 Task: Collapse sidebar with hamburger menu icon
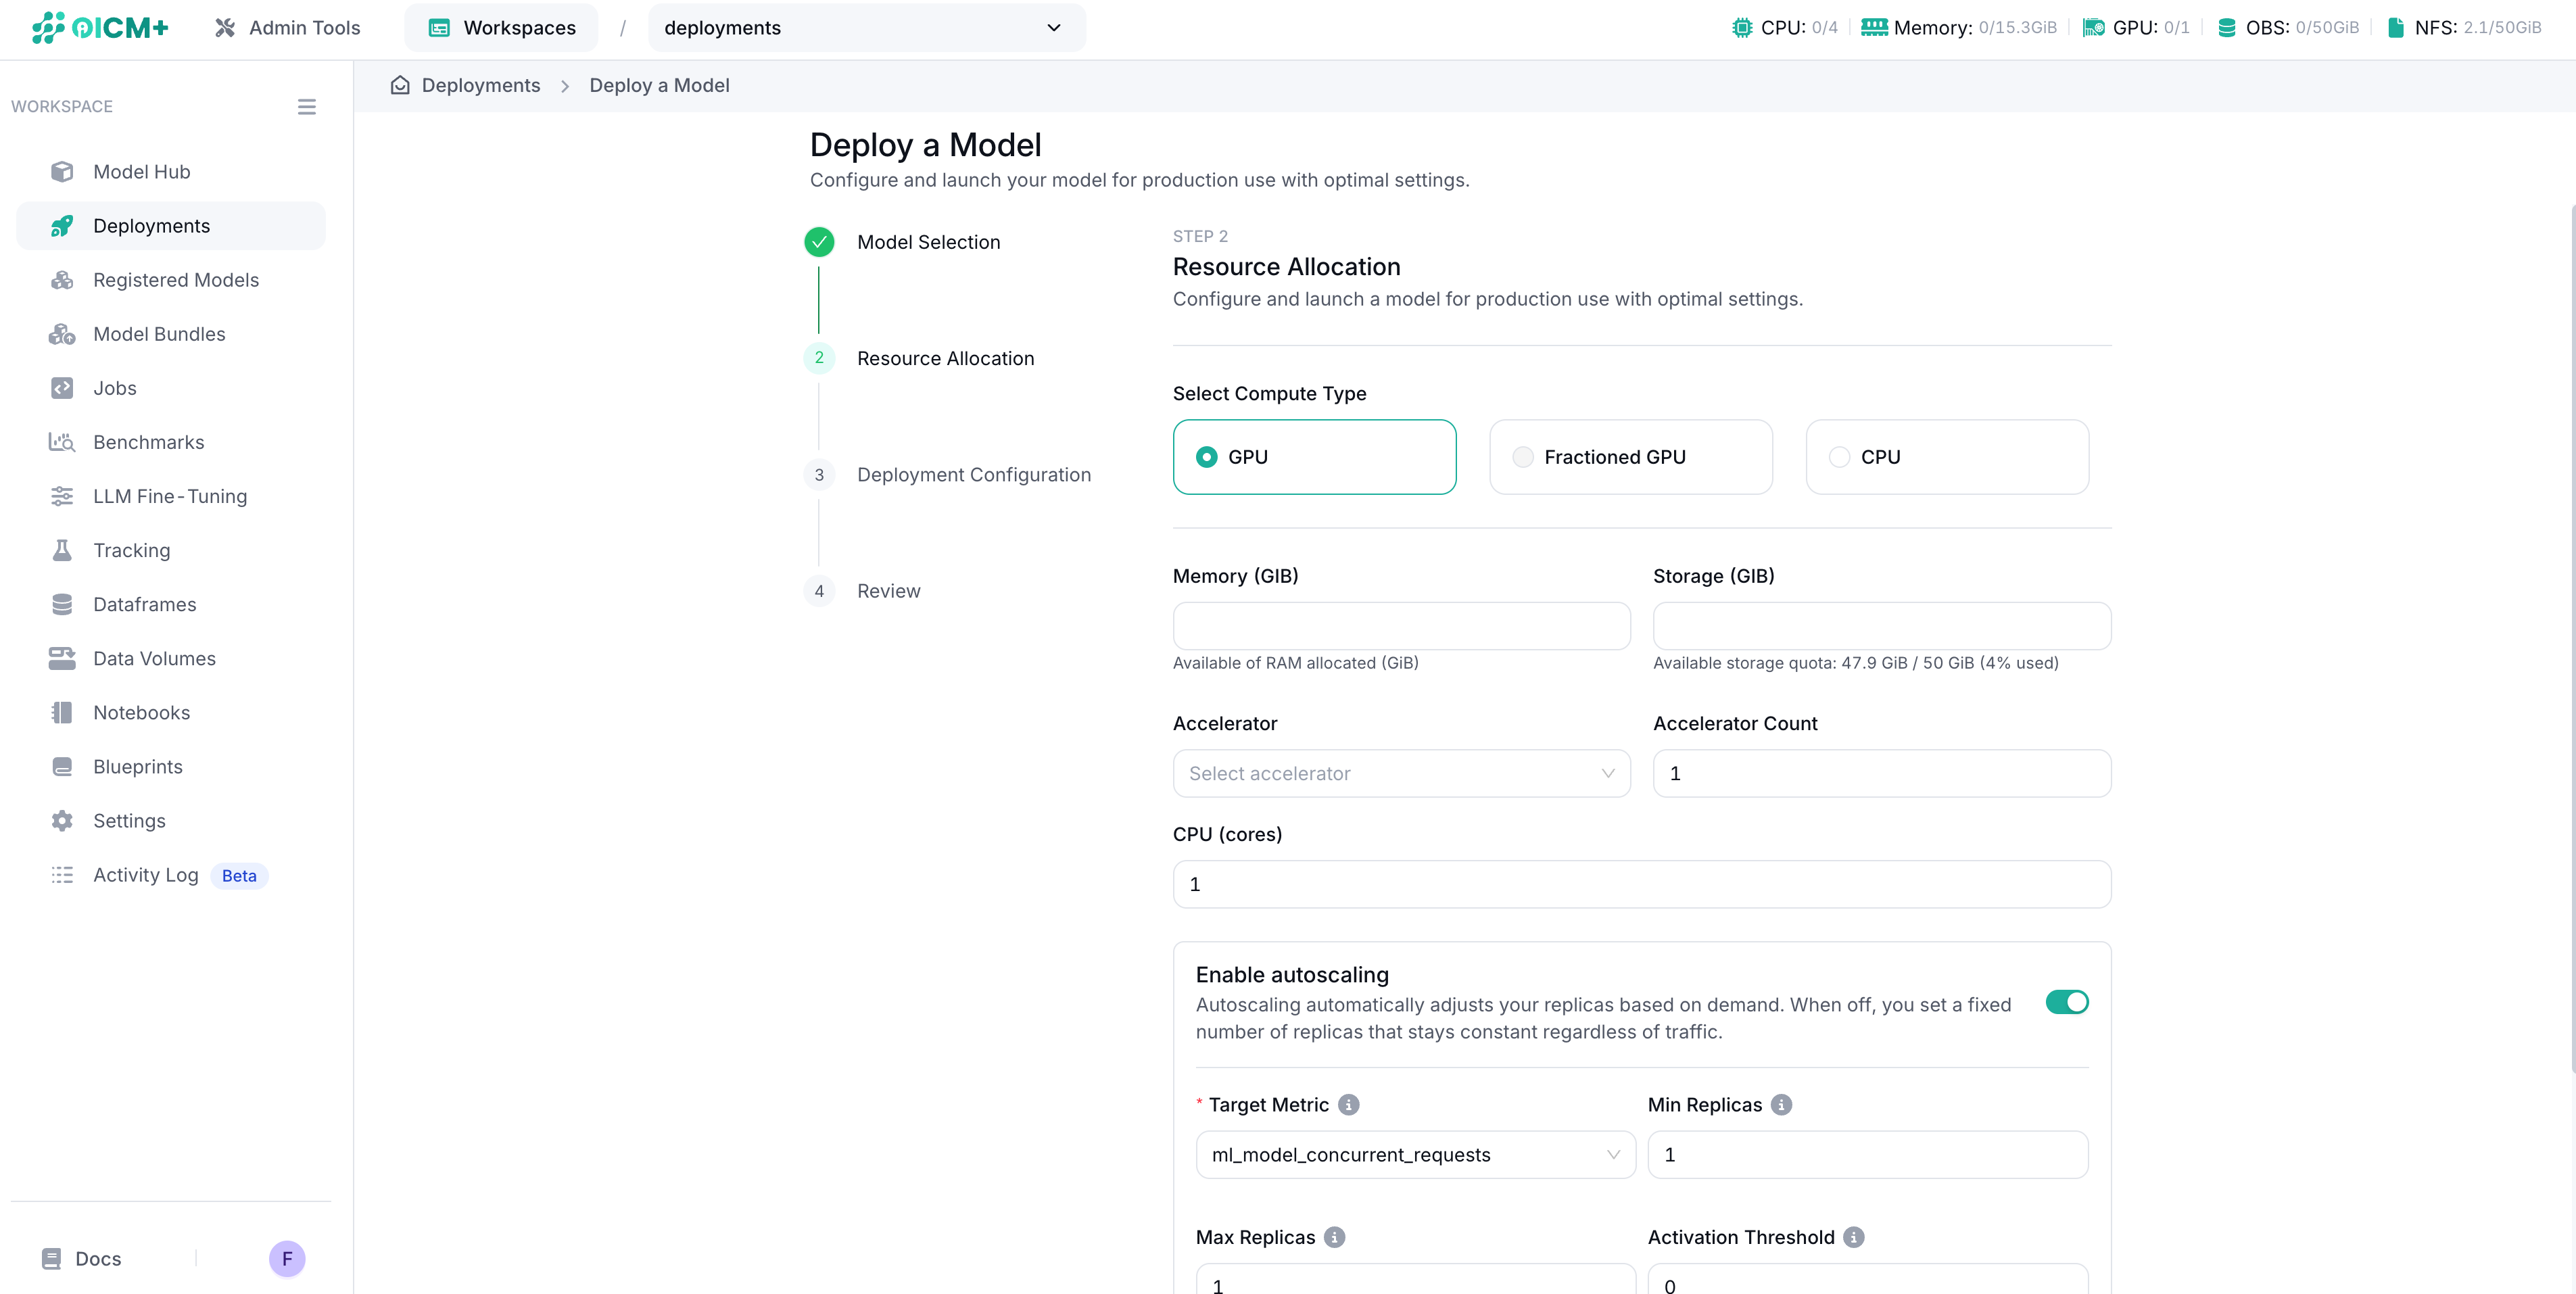pyautogui.click(x=307, y=107)
